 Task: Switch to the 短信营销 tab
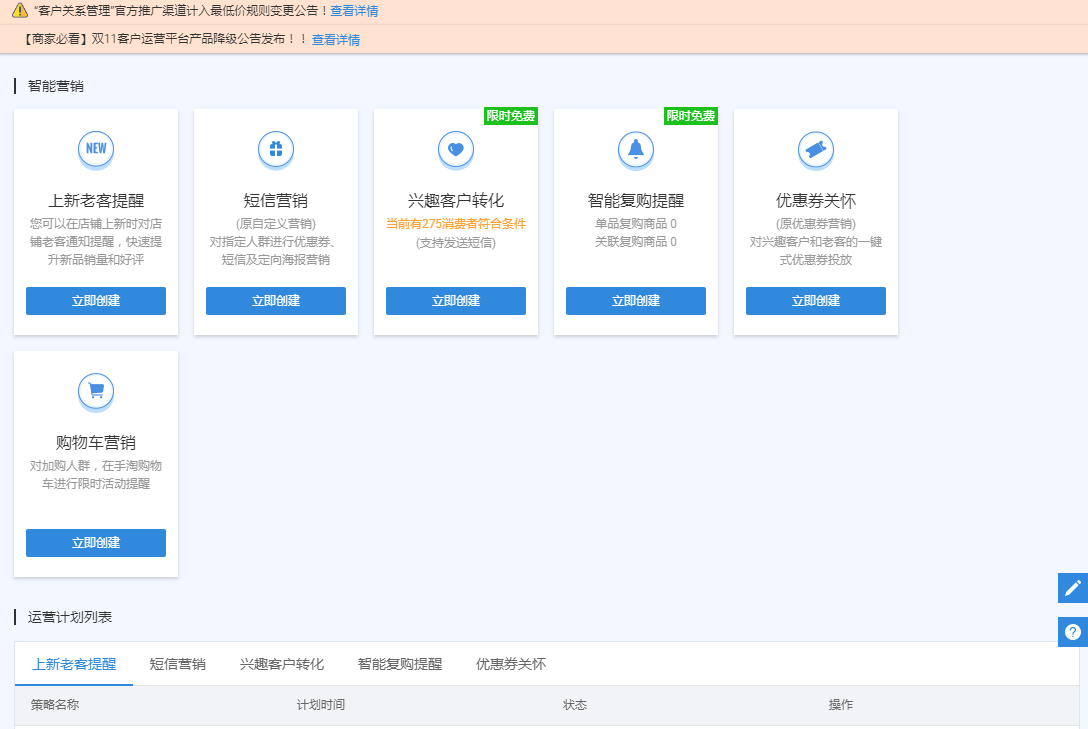pos(177,664)
